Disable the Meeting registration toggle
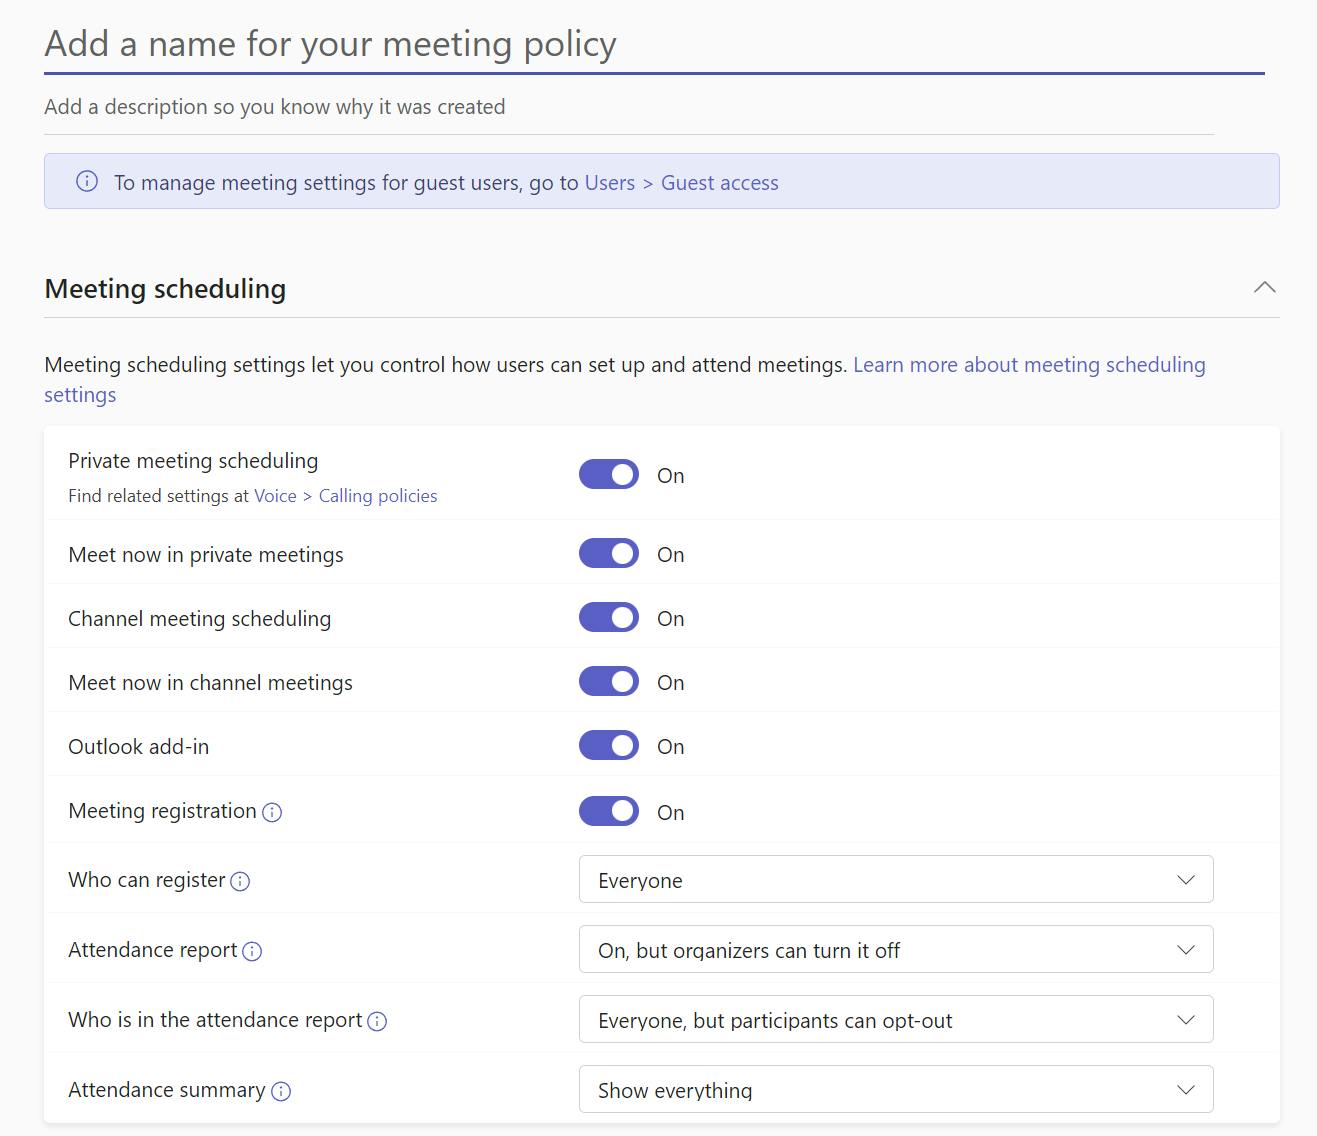 click(x=608, y=811)
